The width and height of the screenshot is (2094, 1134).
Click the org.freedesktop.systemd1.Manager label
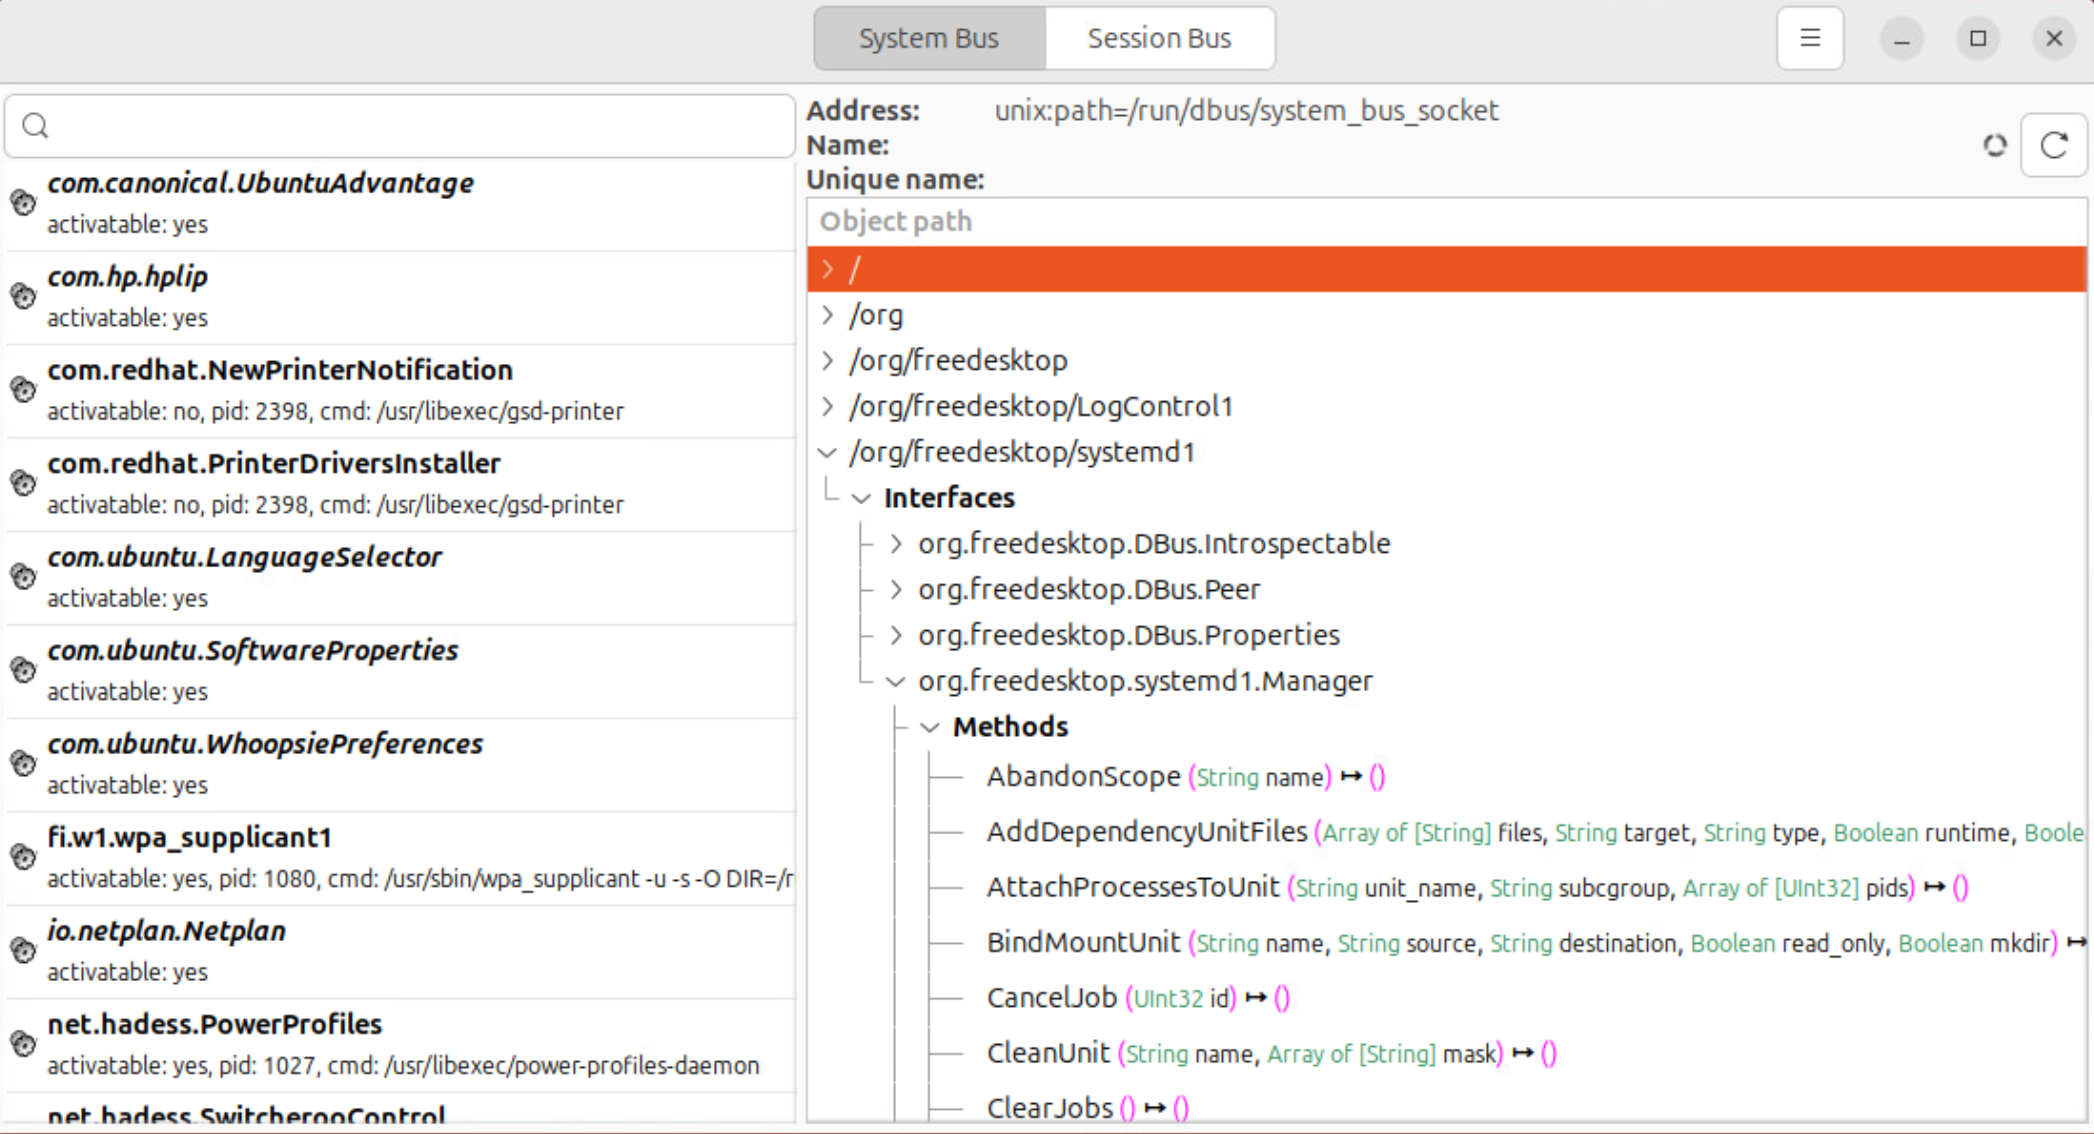1145,681
